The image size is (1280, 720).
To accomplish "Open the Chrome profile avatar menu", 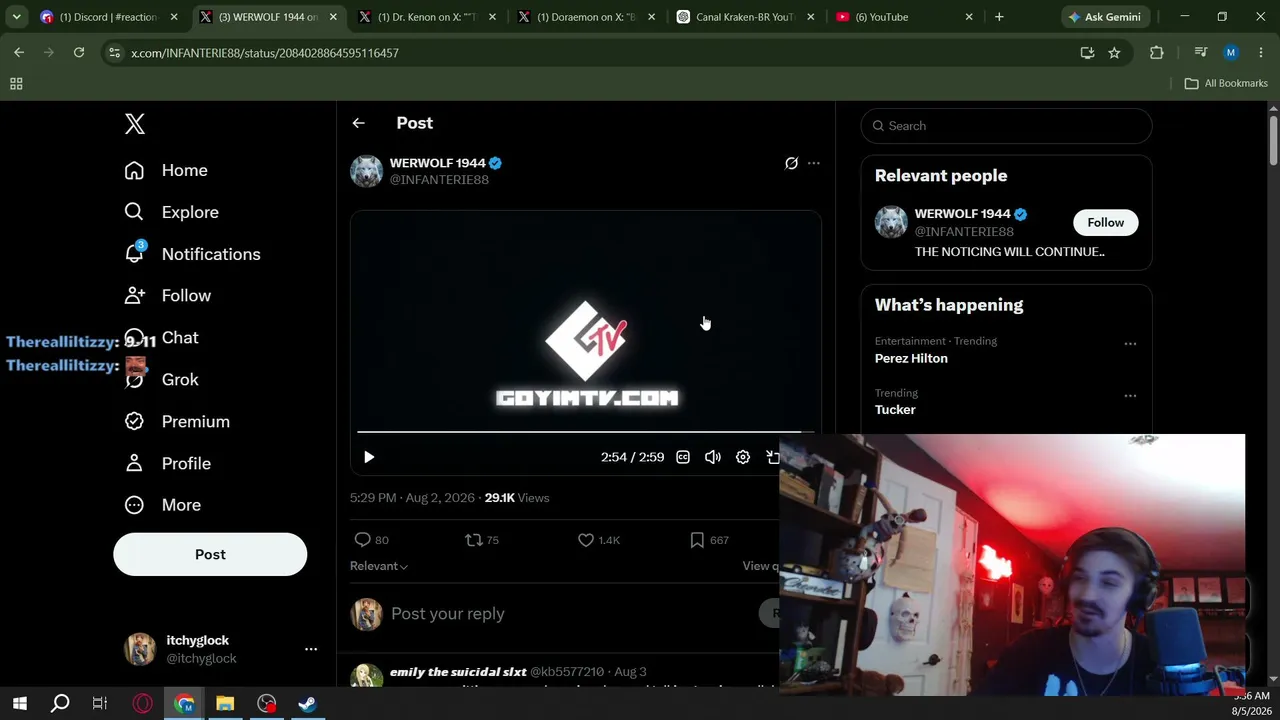I will pos(1231,53).
